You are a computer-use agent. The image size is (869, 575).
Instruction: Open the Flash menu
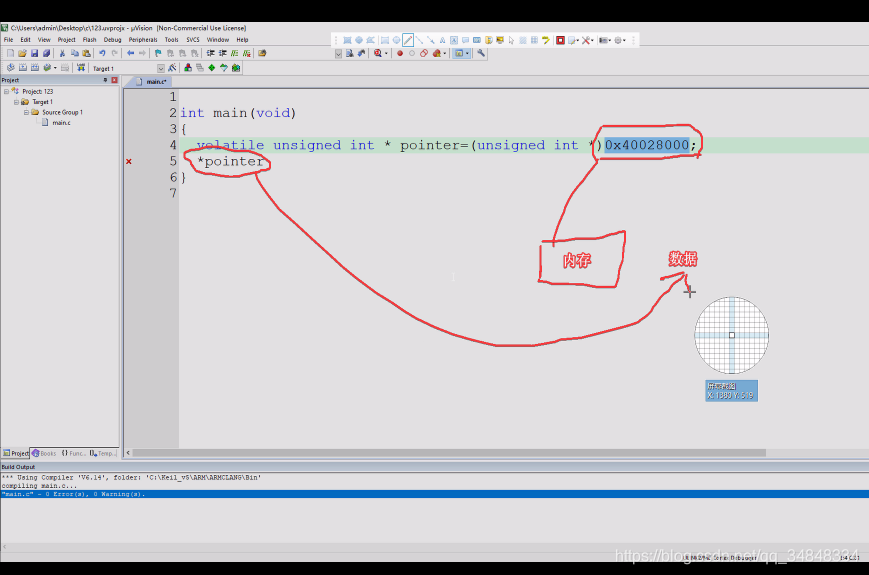89,40
